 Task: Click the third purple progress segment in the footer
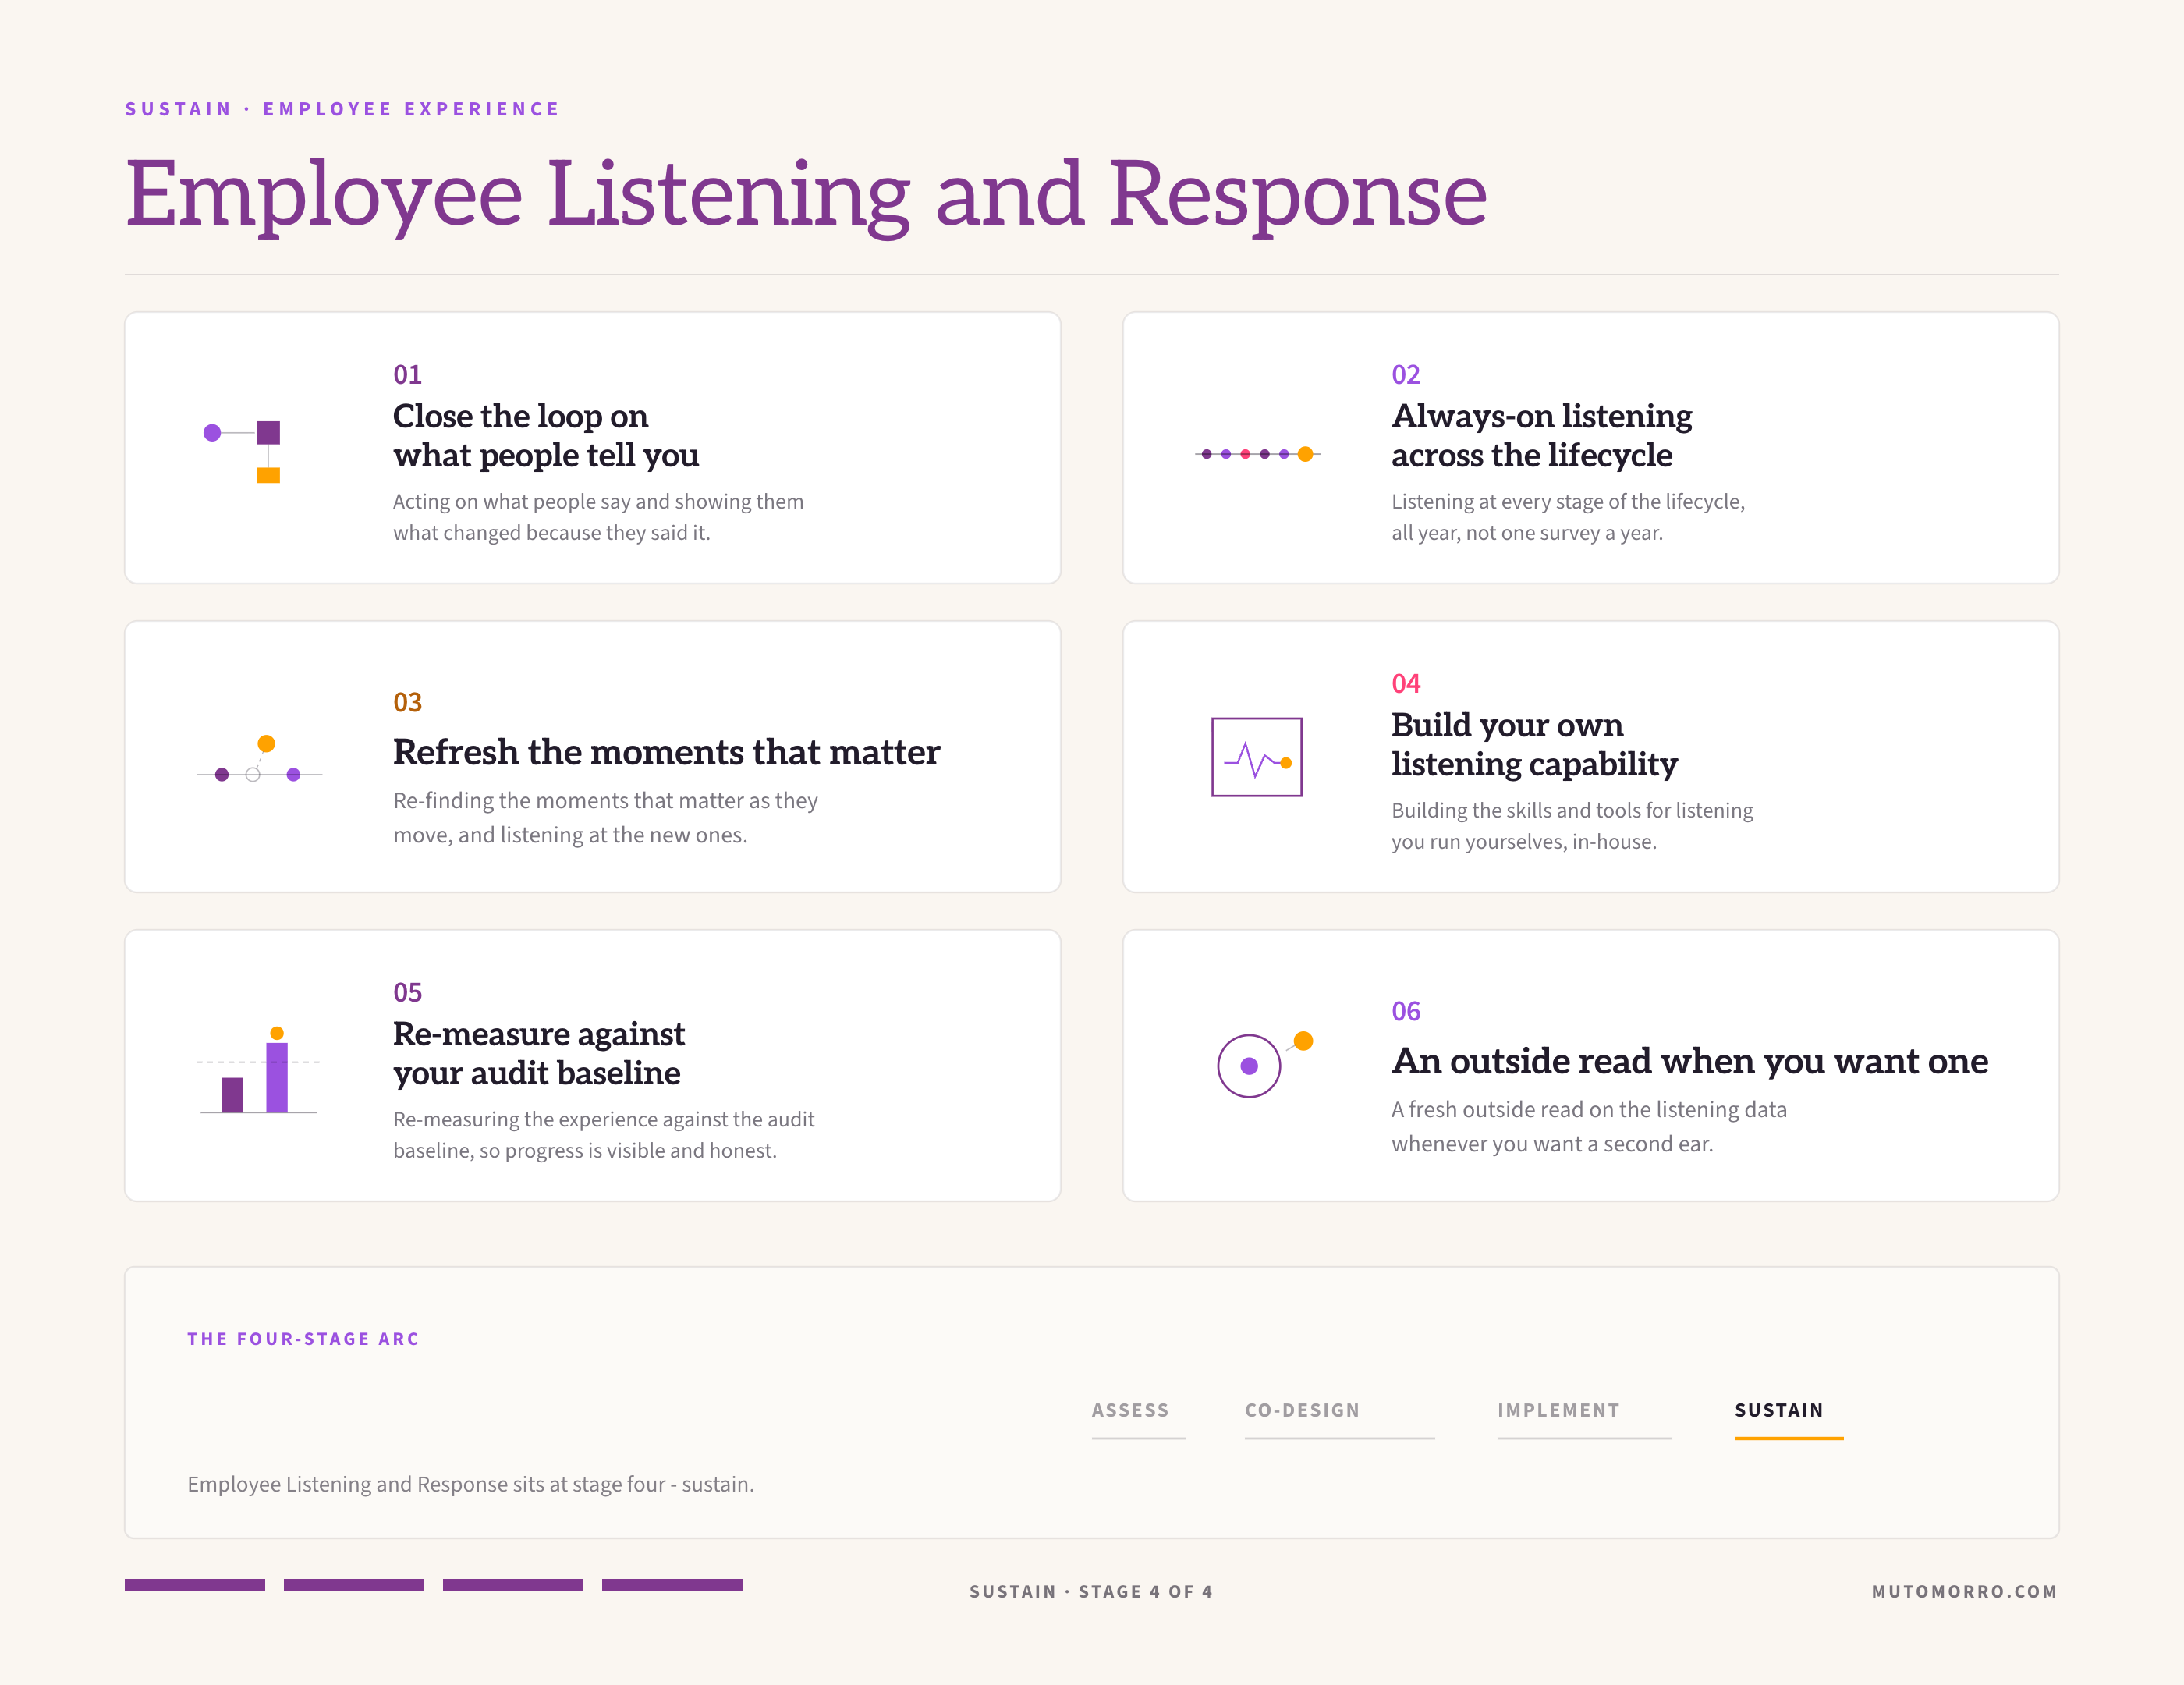tap(513, 1585)
